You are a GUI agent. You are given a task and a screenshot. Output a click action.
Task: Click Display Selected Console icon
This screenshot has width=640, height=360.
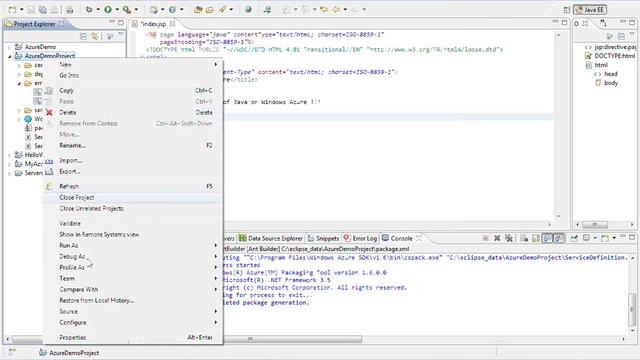[586, 238]
